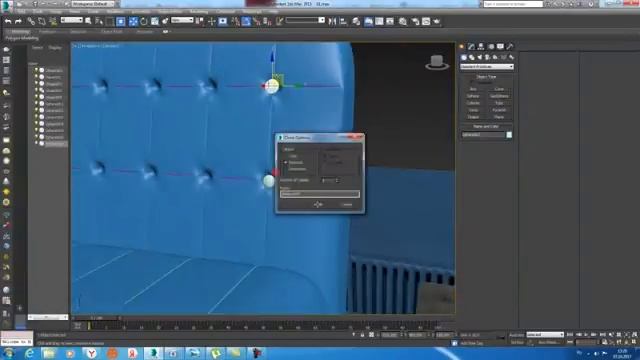640x360 pixels.
Task: Click the Teapot primitive button
Action: pos(473,117)
